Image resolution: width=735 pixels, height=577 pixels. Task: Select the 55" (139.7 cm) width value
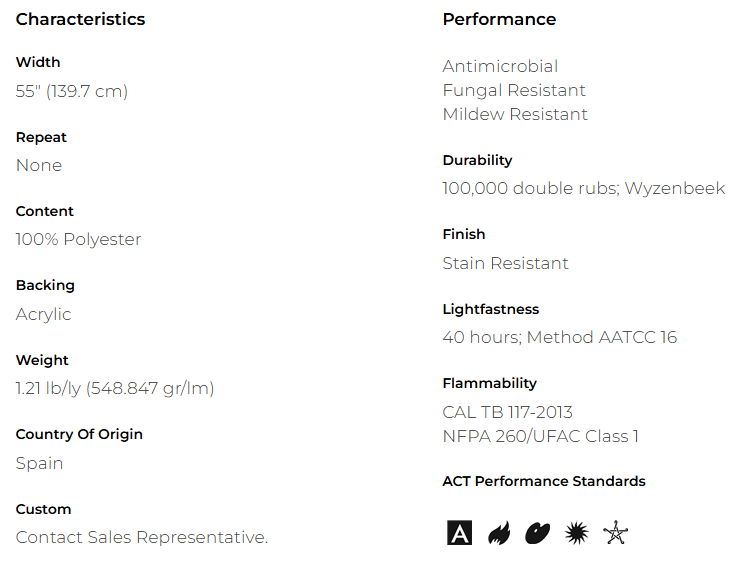72,91
